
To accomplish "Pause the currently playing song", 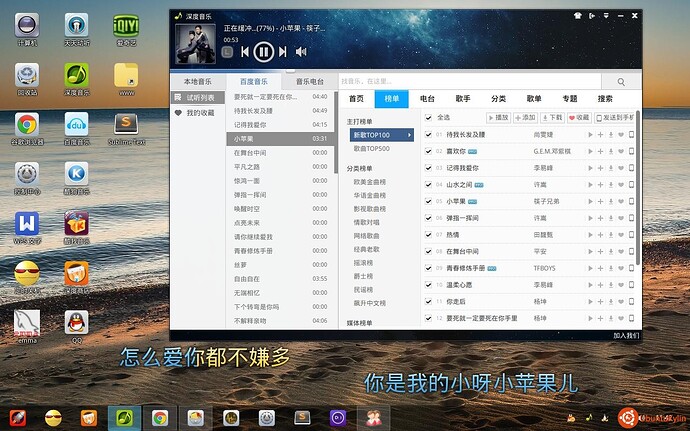I will 264,52.
